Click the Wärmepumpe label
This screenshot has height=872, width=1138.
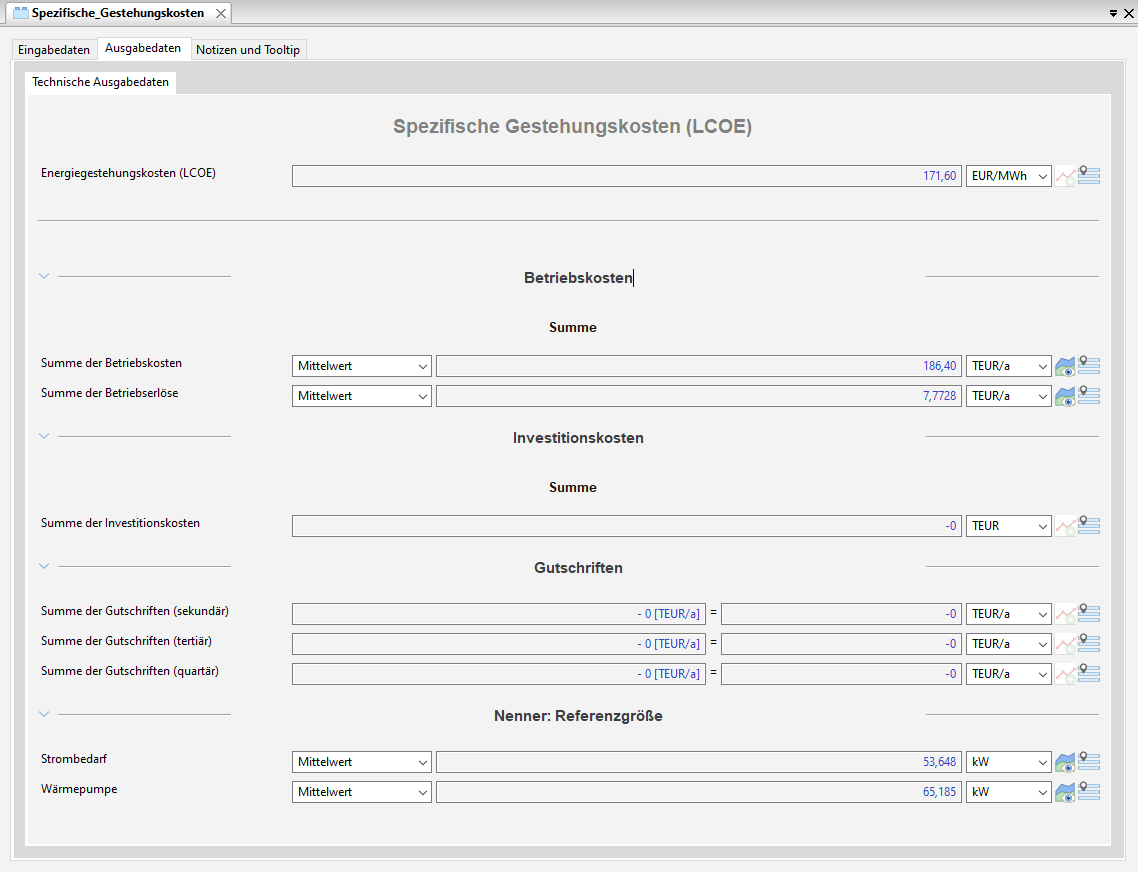[x=79, y=789]
